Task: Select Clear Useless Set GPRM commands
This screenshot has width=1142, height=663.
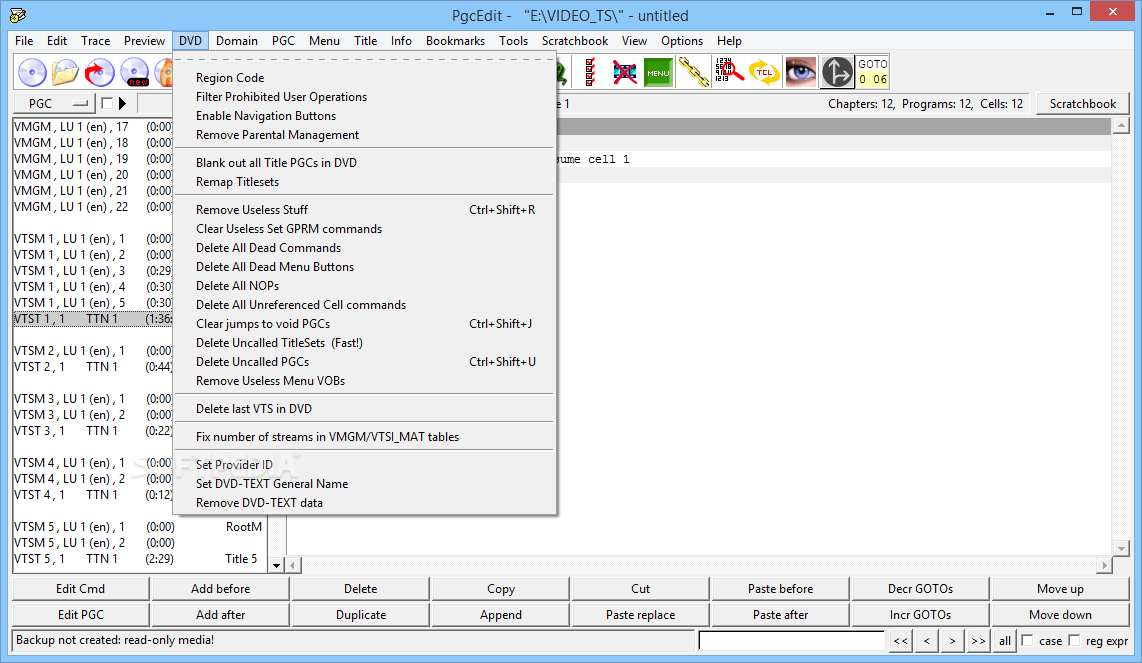Action: click(364, 229)
